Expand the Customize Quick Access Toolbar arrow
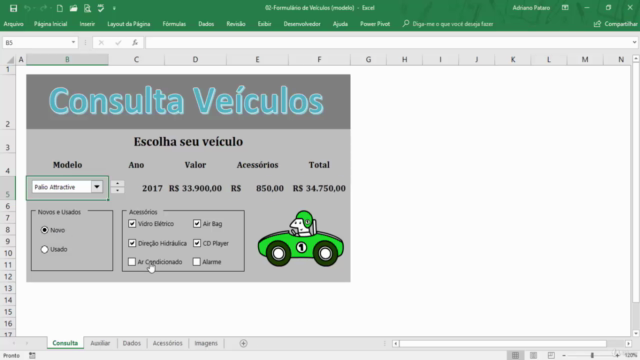640x360 pixels. [114, 8]
